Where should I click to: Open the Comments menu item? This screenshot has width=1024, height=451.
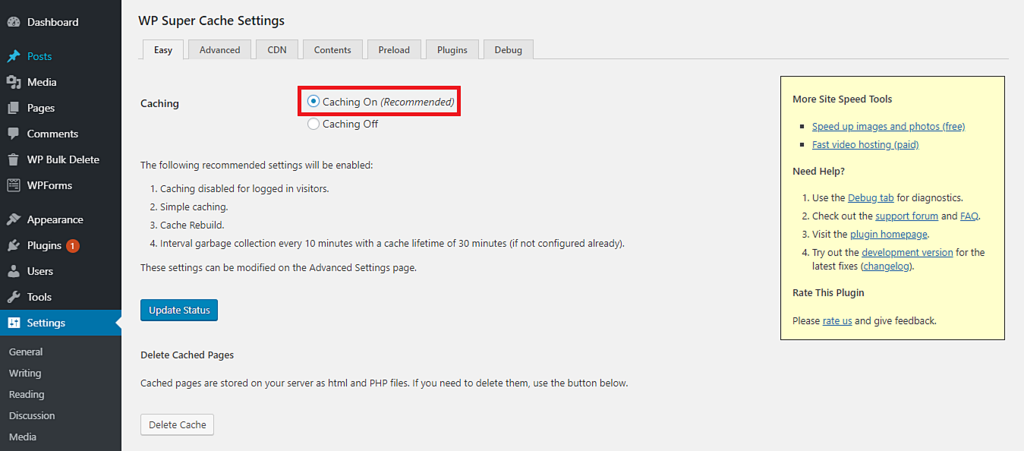pos(60,134)
